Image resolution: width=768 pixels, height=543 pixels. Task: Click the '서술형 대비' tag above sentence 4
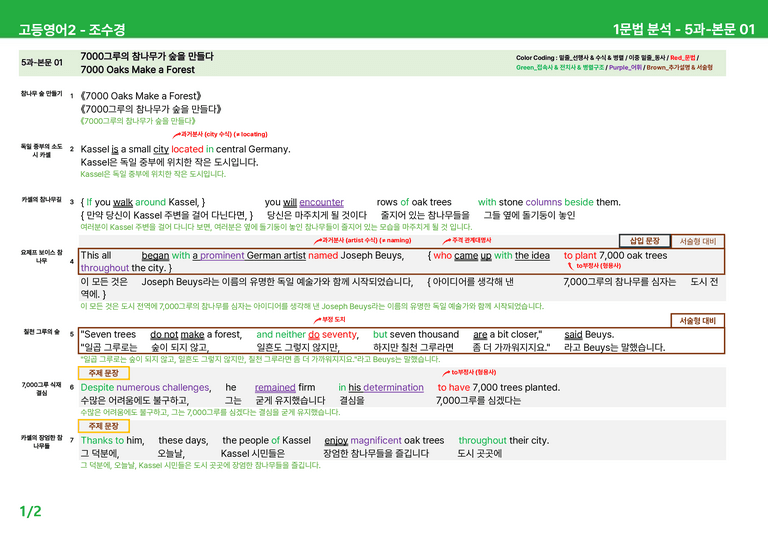[x=697, y=241]
